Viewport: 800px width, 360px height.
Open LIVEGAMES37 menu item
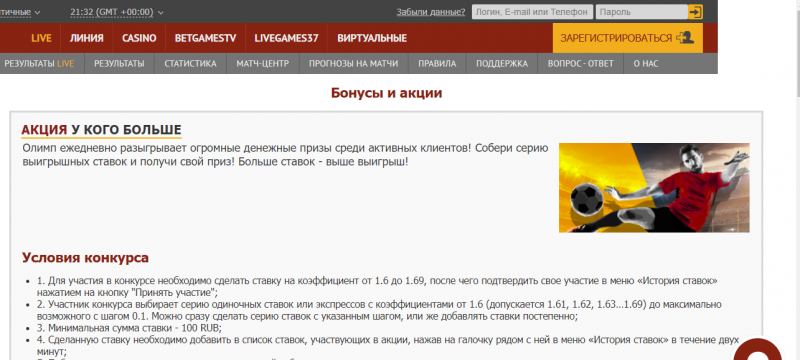[286, 38]
